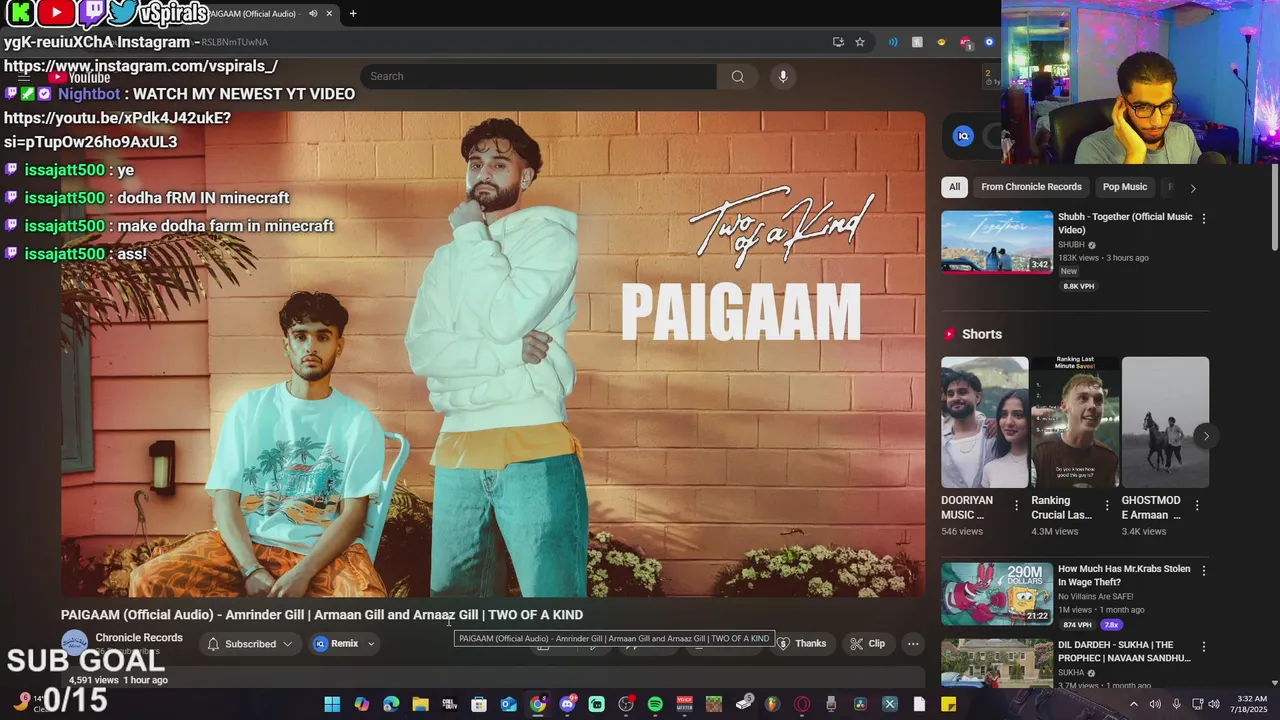
Task: Open the Minecraft grass block taskbar icon
Action: click(714, 704)
